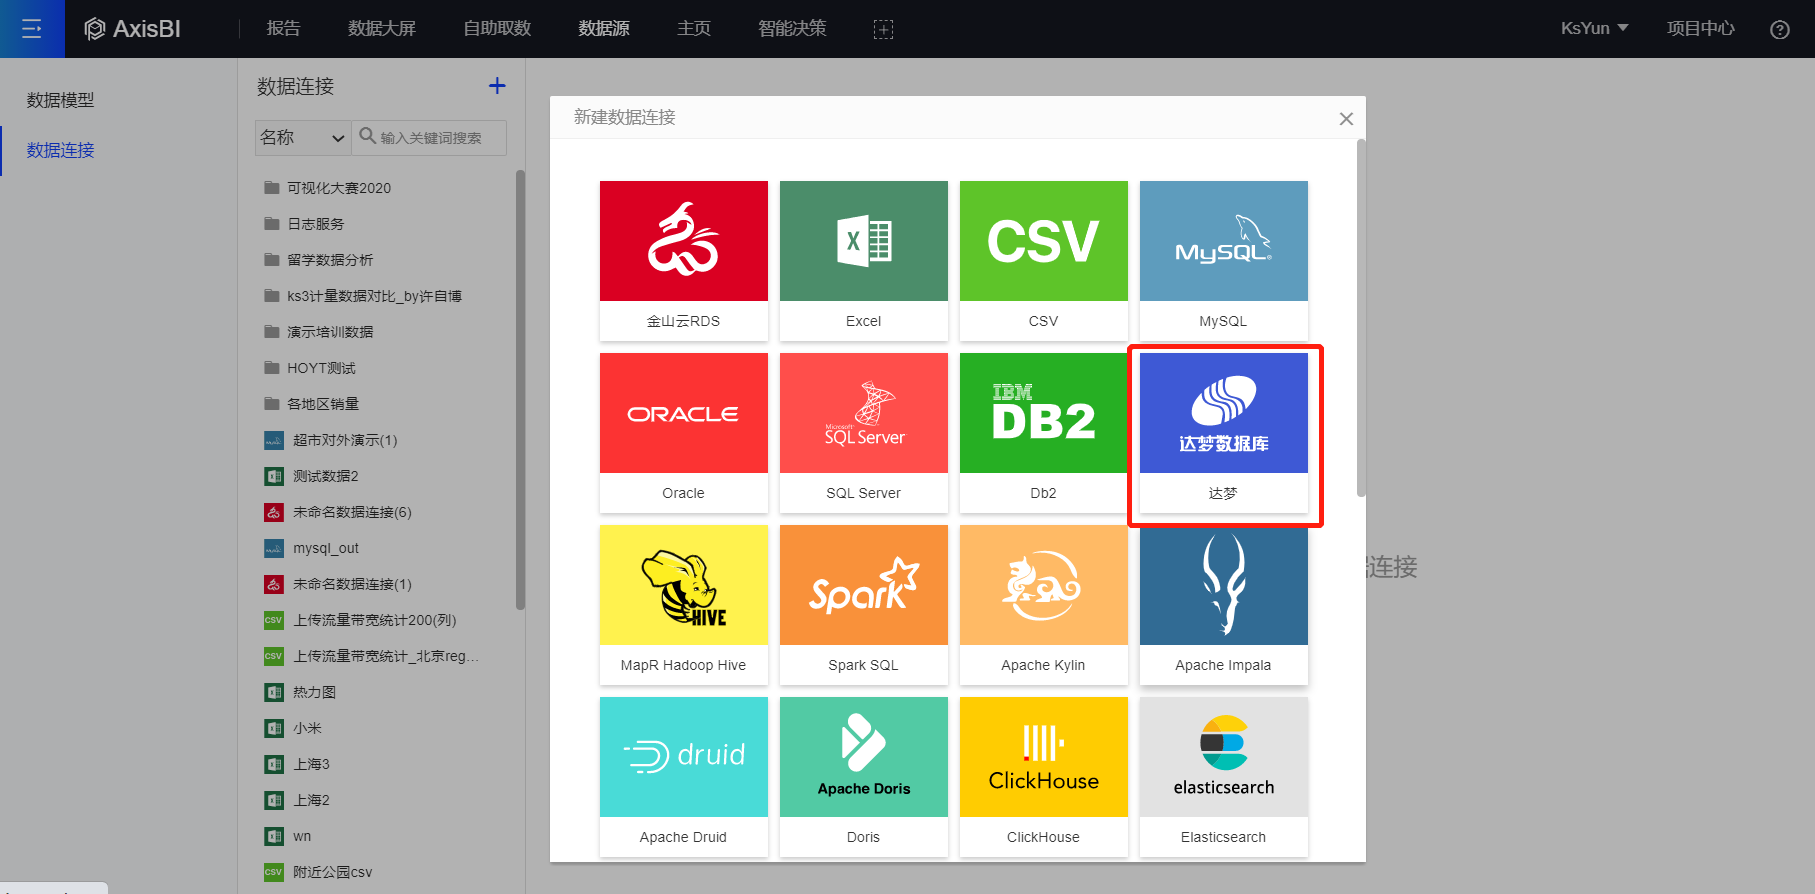Click the data connection list scrollbar
Screen dimensions: 1815x894
[x=520, y=390]
